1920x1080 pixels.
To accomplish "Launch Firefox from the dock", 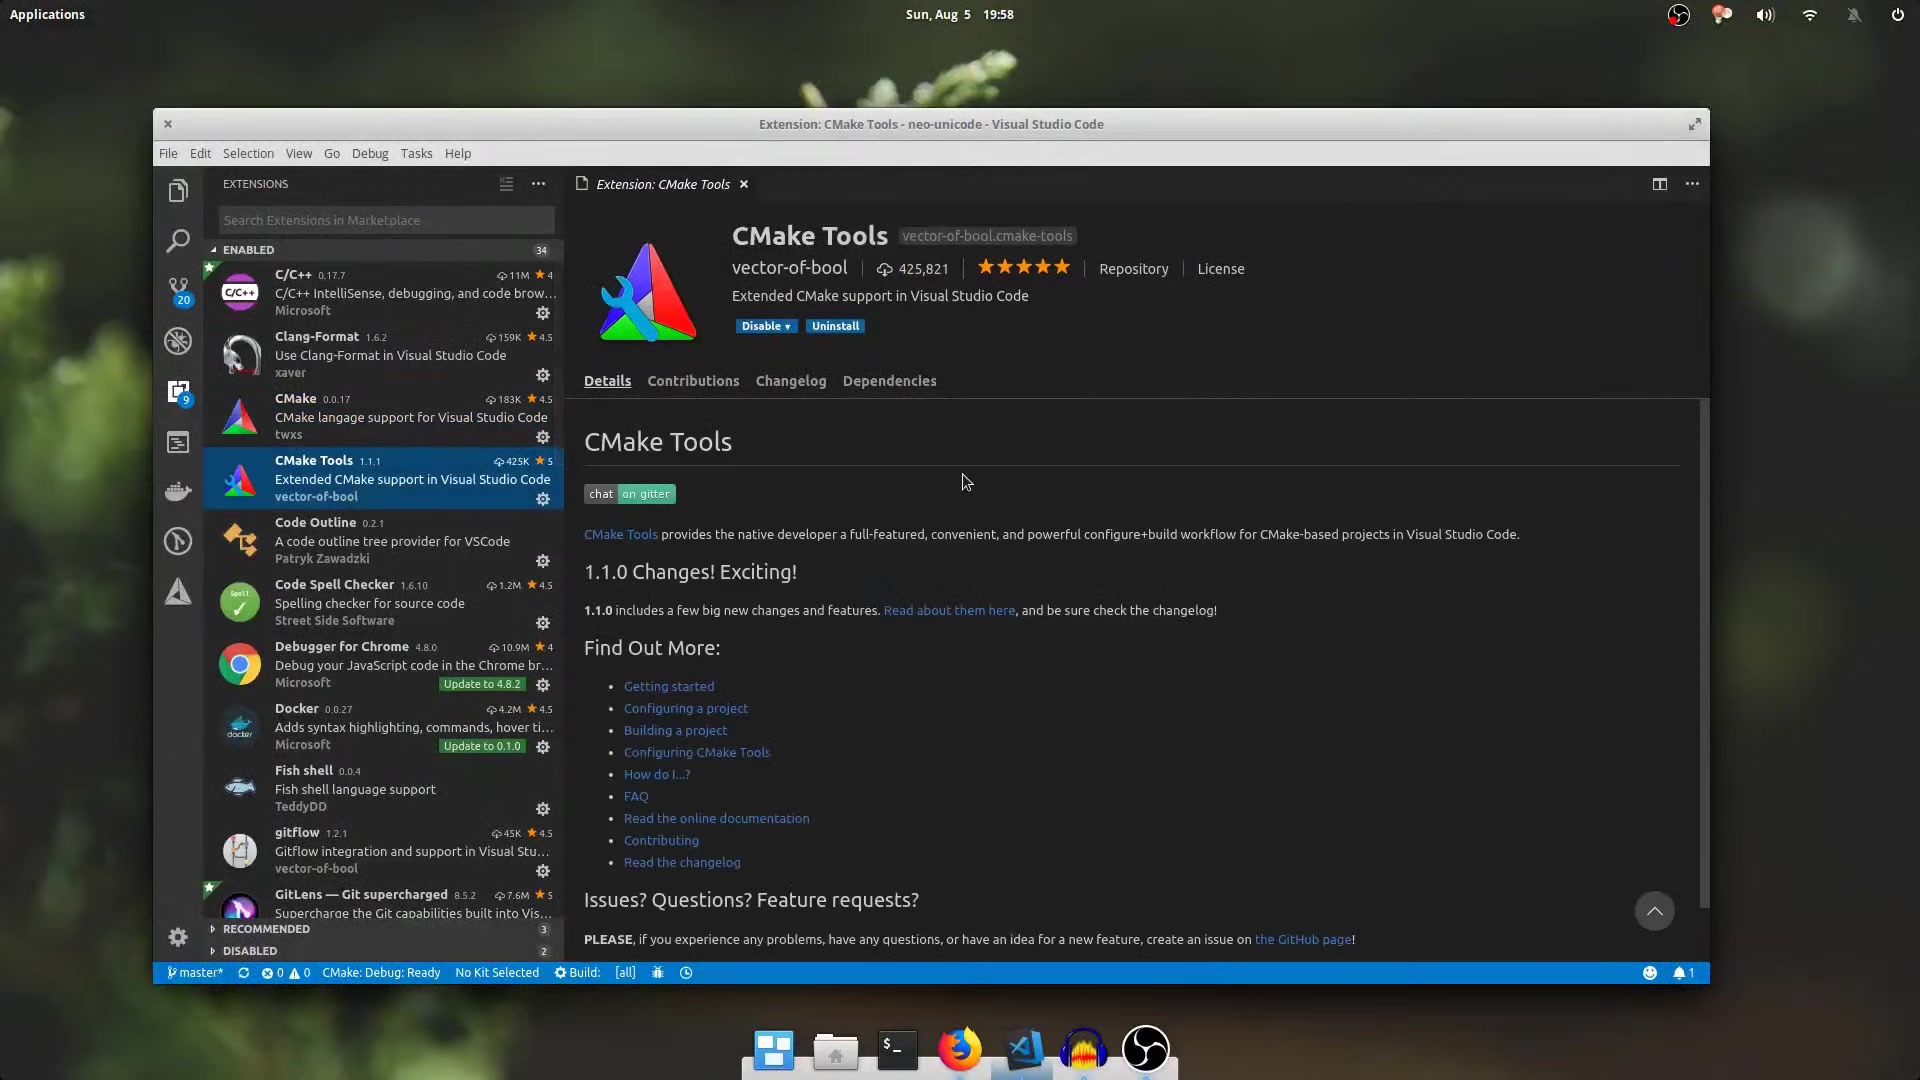I will (960, 1049).
